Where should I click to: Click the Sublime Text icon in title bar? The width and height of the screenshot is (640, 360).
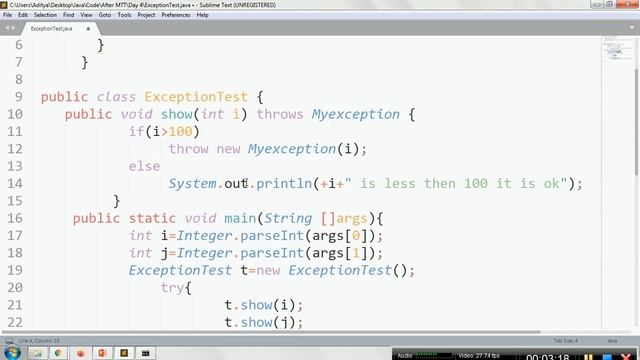pyautogui.click(x=4, y=5)
